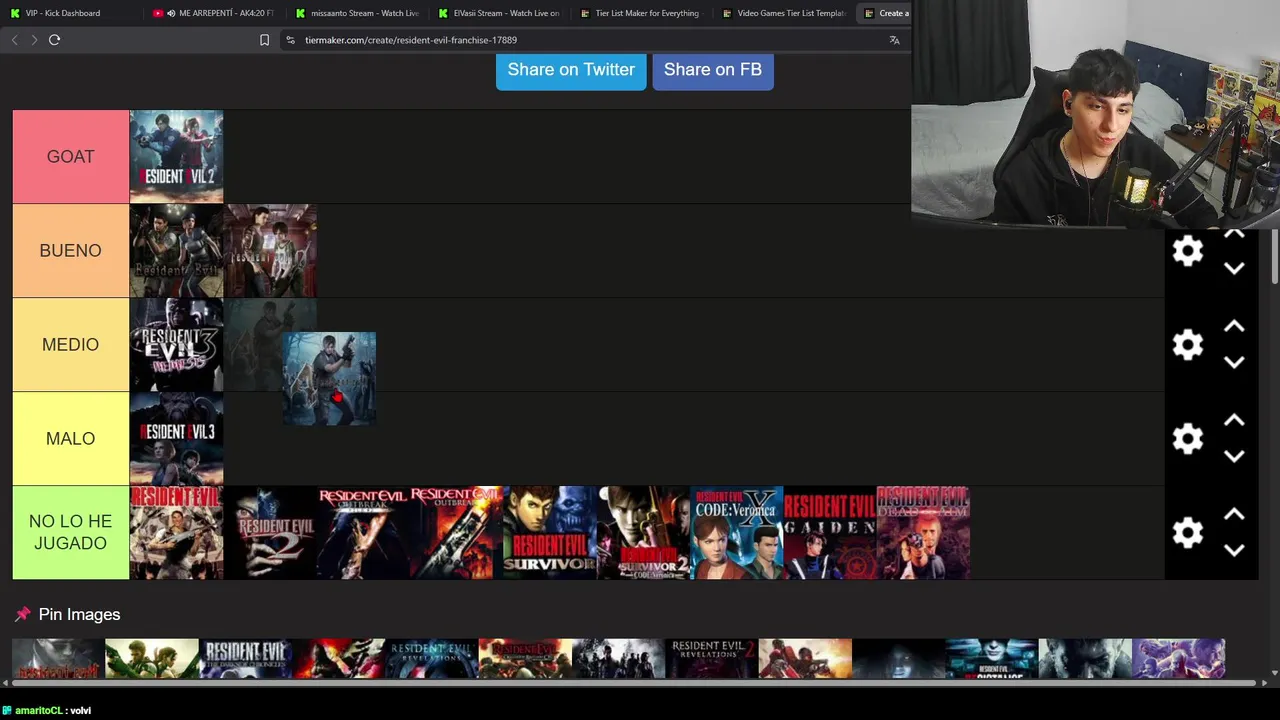Screen dimensions: 1280x720
Task: Mute audio on ME ARREPENTÍ tab
Action: [x=171, y=13]
